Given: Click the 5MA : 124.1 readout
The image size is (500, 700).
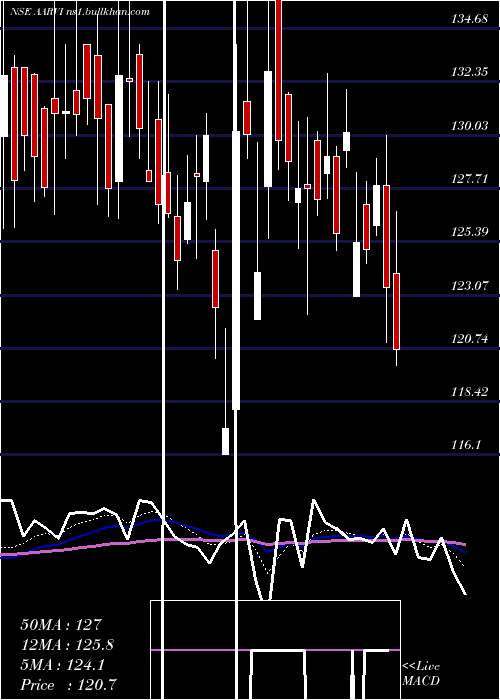Looking at the screenshot, I should (x=63, y=665).
